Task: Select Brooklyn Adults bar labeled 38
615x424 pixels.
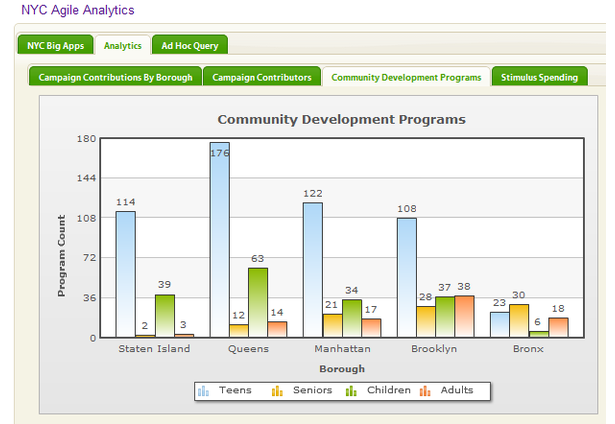Action: [x=464, y=316]
